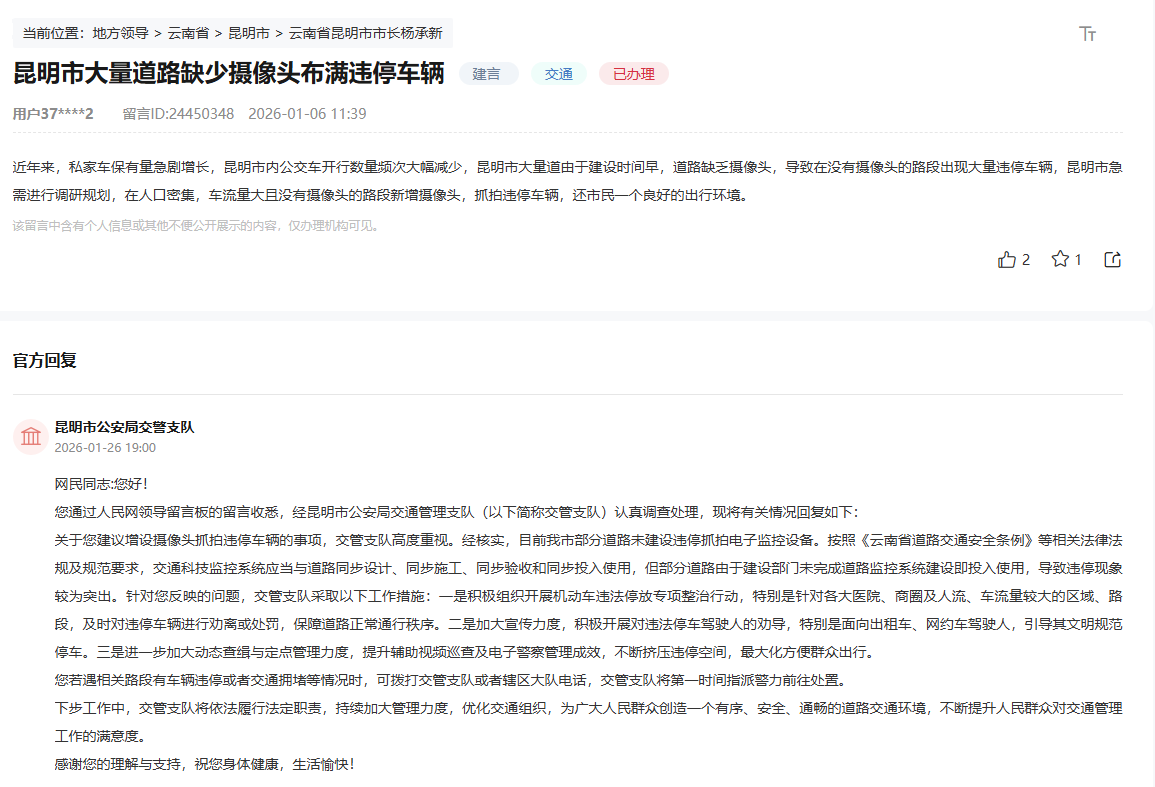This screenshot has width=1155, height=787.
Task: Click the message title about 摄像头 and 违停车辆
Action: [x=226, y=73]
